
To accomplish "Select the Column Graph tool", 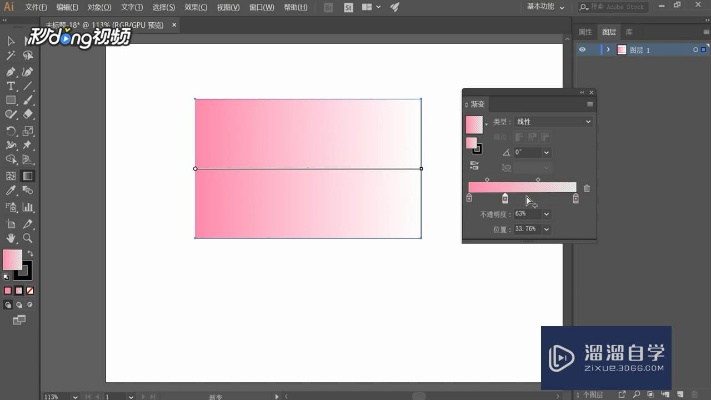I will (28, 207).
